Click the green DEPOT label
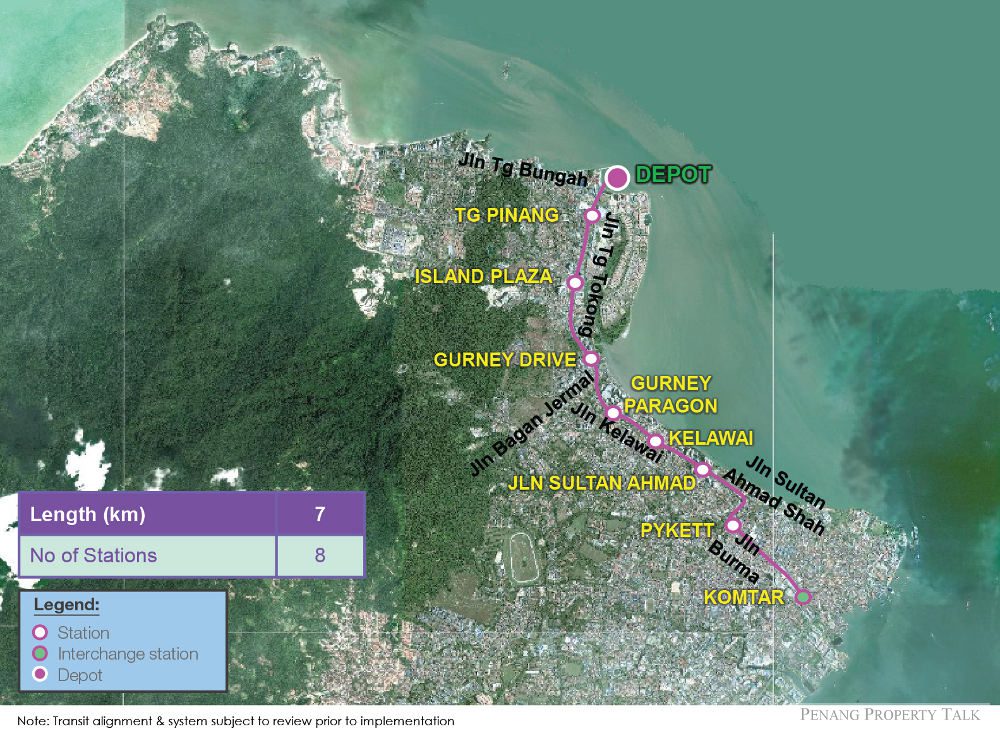The height and width of the screenshot is (736, 1000). 673,175
